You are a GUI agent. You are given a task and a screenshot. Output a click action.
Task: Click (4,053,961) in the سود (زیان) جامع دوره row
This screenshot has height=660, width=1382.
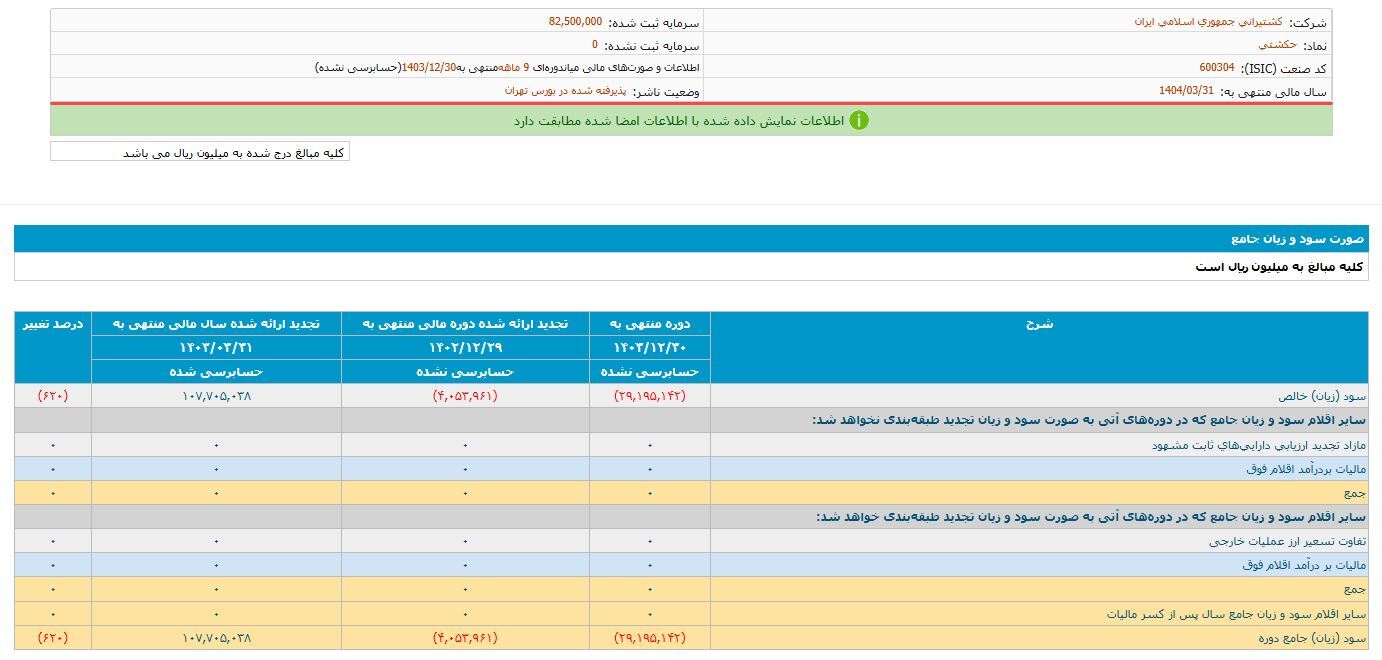[465, 638]
